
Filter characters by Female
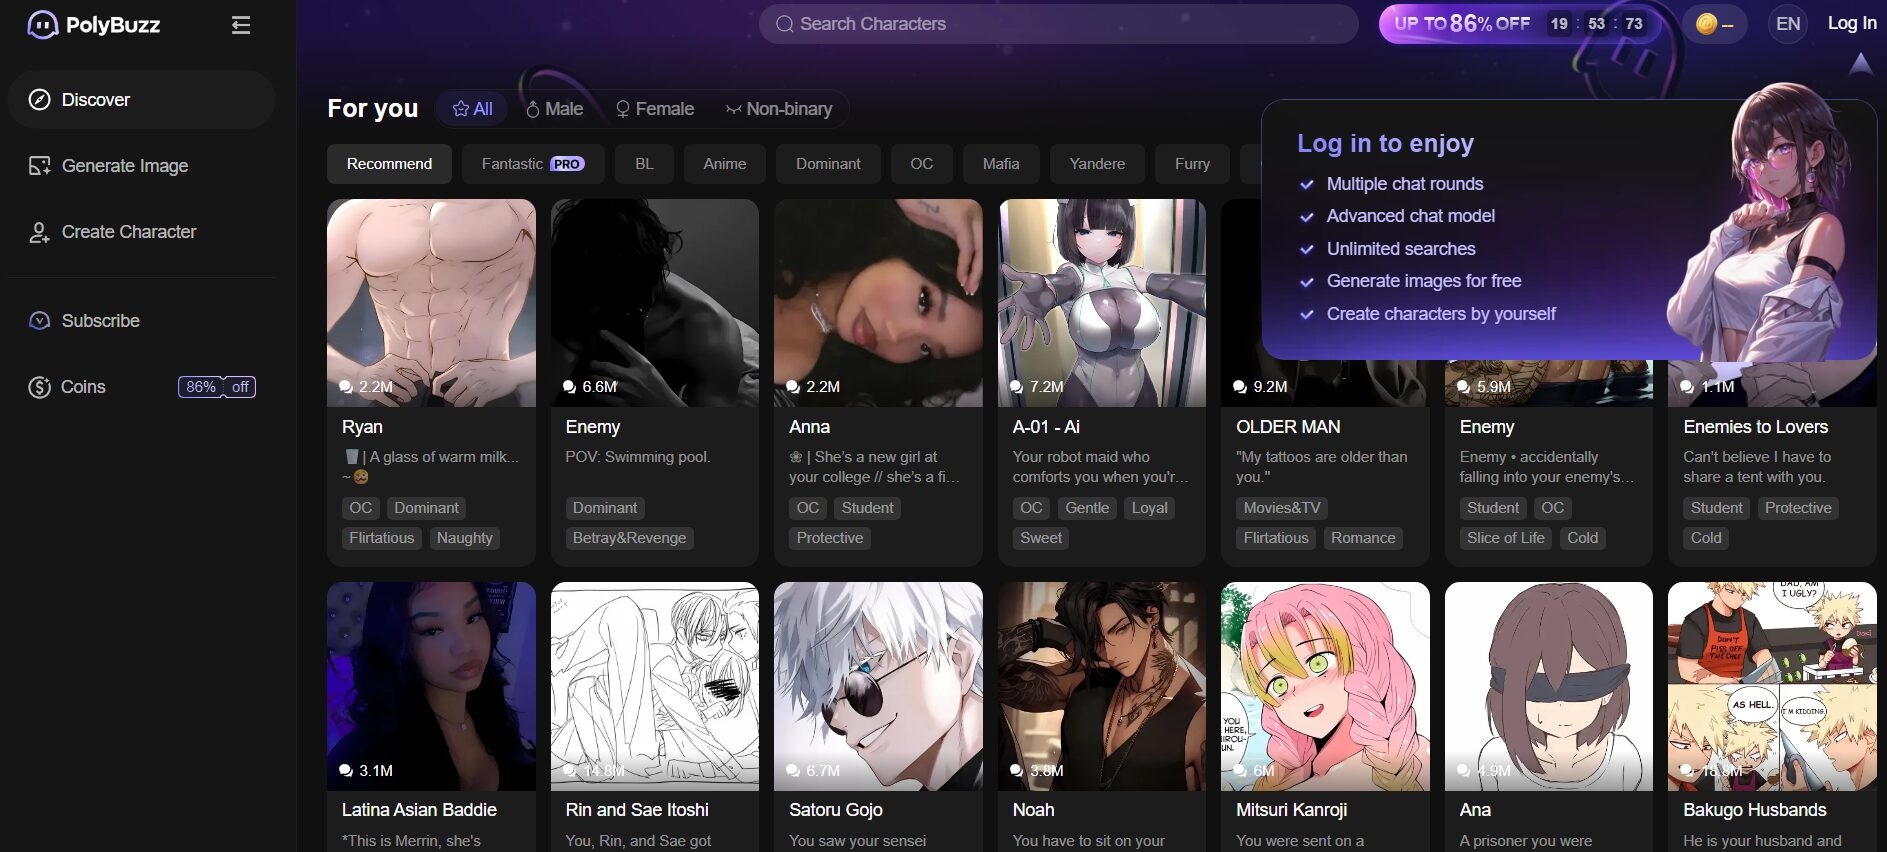[x=655, y=109]
